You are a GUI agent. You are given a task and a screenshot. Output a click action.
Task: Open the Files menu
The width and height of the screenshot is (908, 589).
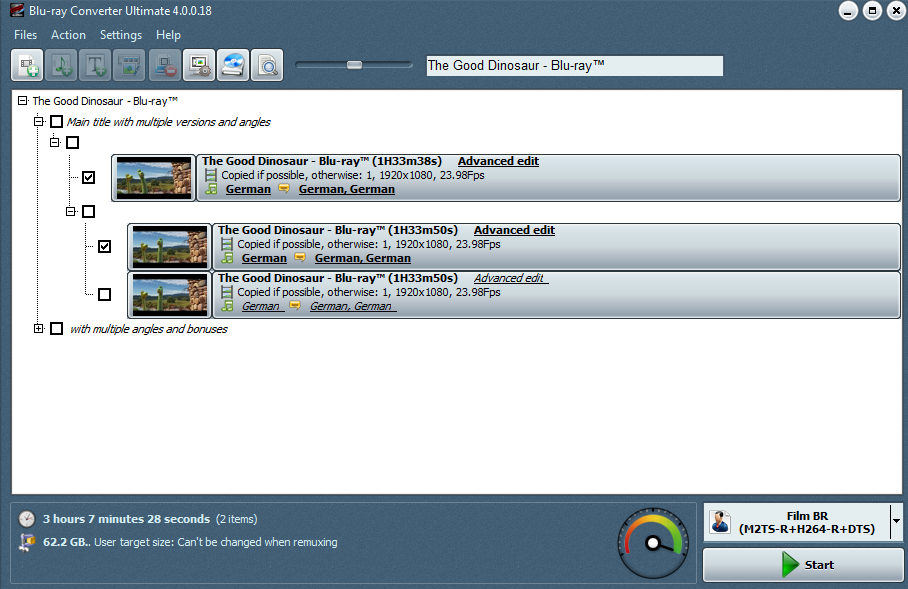pyautogui.click(x=25, y=35)
